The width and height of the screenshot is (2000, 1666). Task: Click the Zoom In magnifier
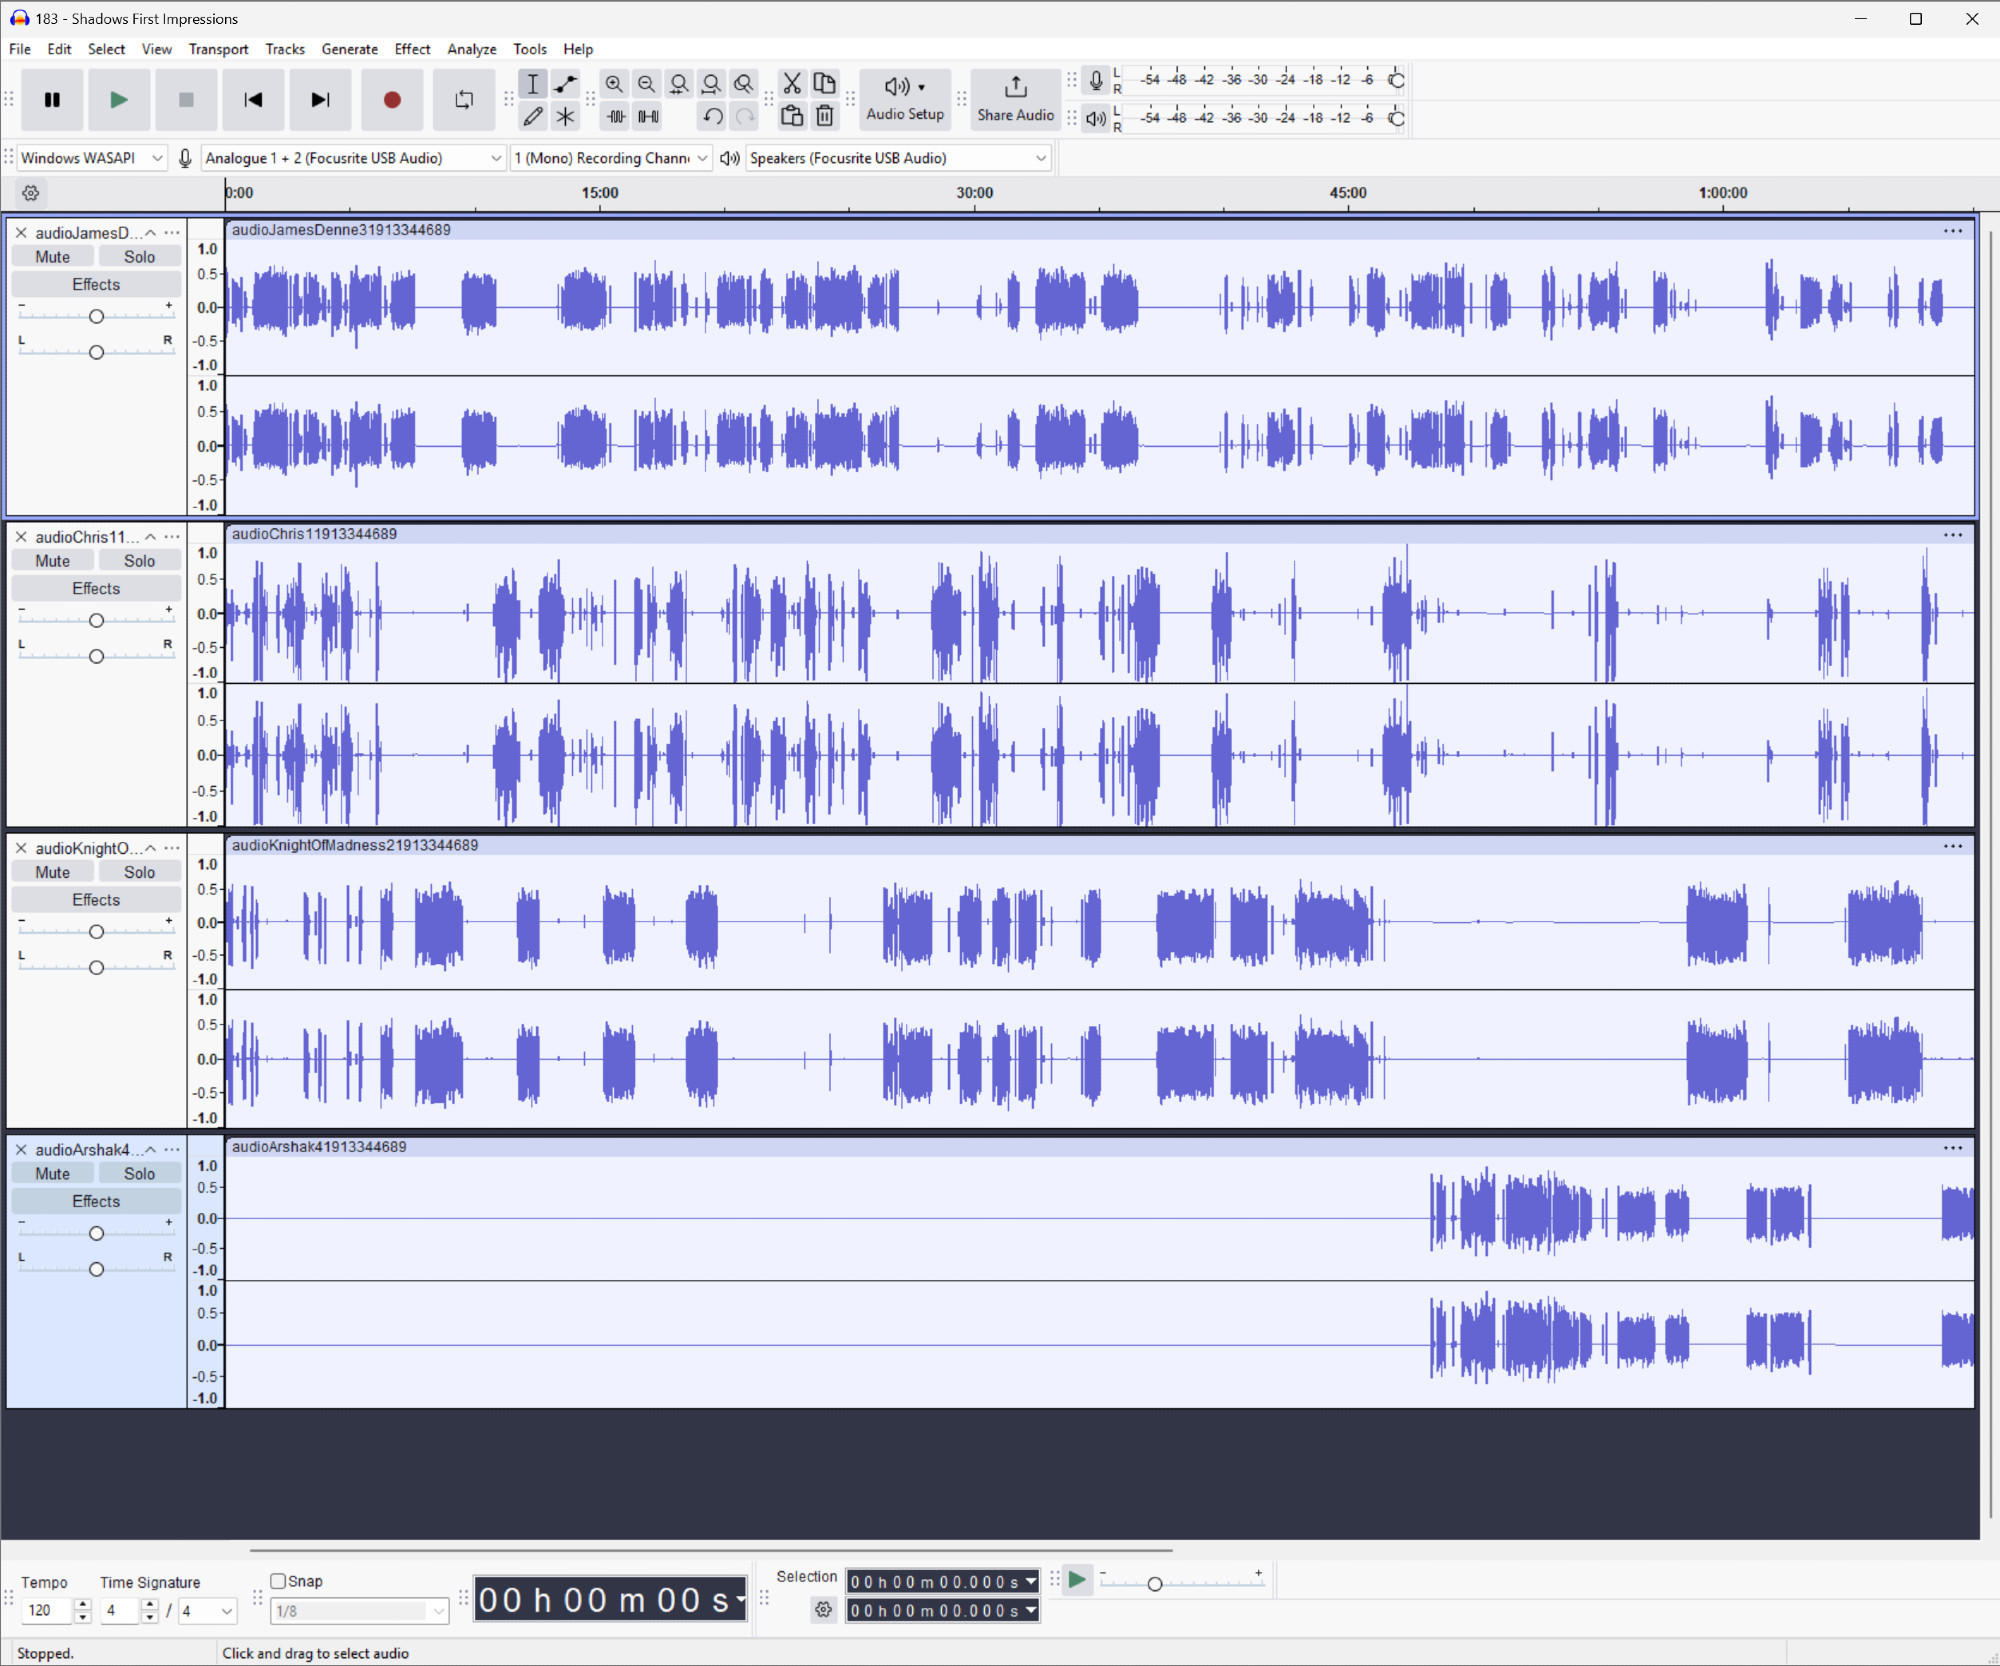click(614, 84)
